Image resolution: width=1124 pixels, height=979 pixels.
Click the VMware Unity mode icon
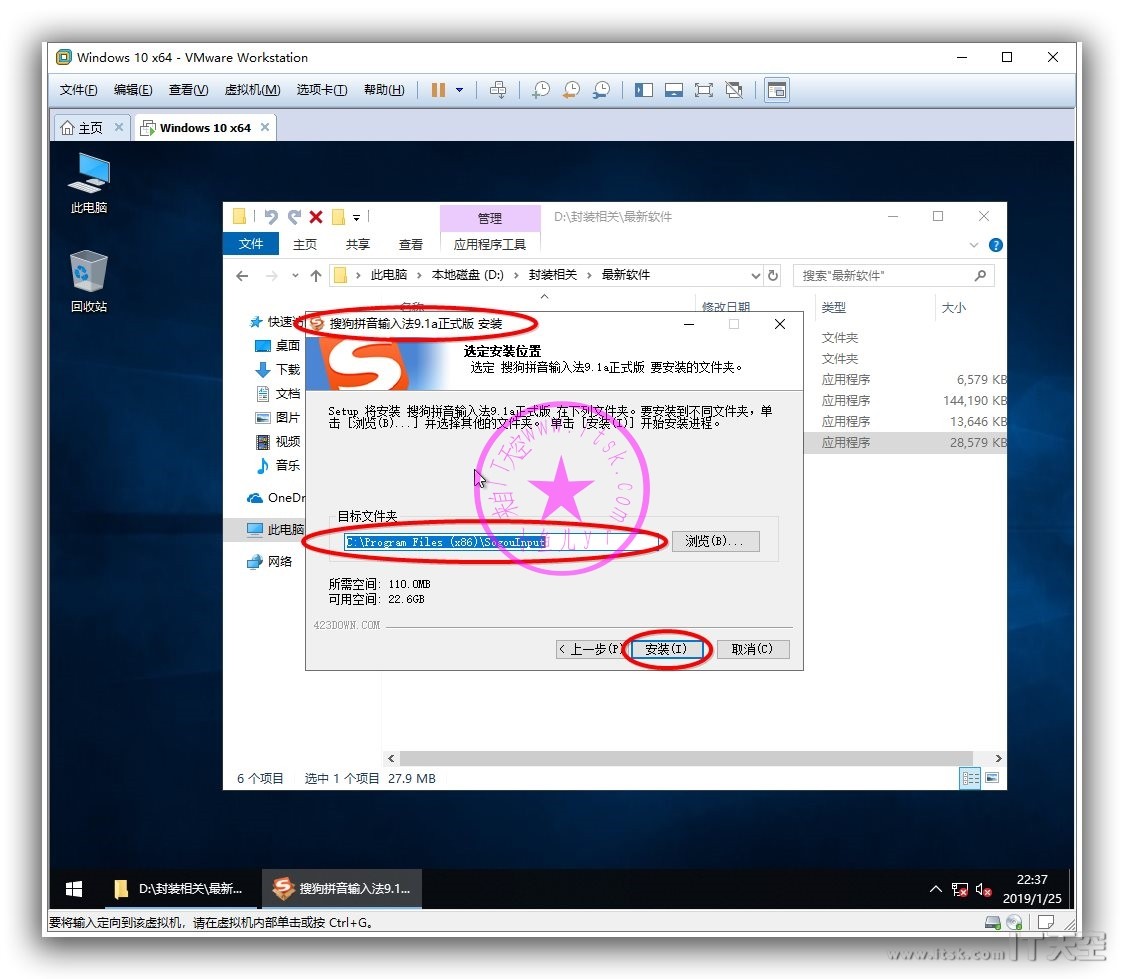[x=734, y=90]
